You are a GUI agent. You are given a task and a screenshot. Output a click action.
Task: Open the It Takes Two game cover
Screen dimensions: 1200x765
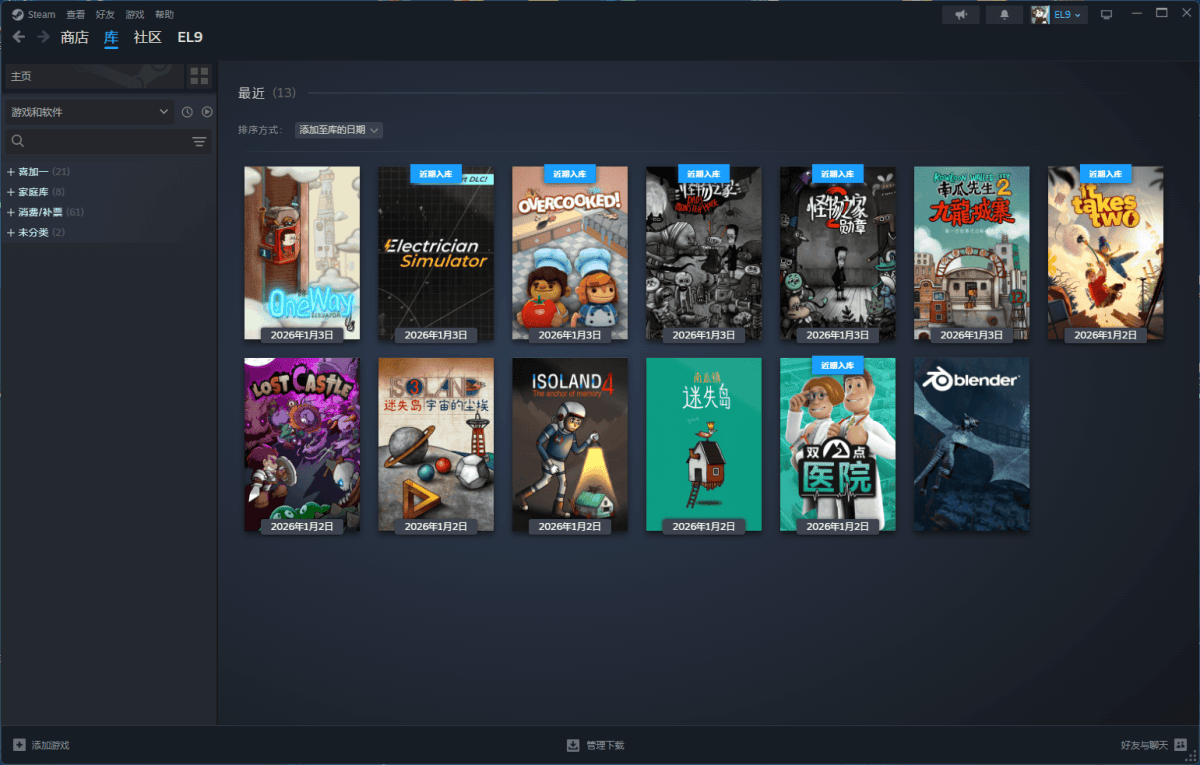(1105, 253)
